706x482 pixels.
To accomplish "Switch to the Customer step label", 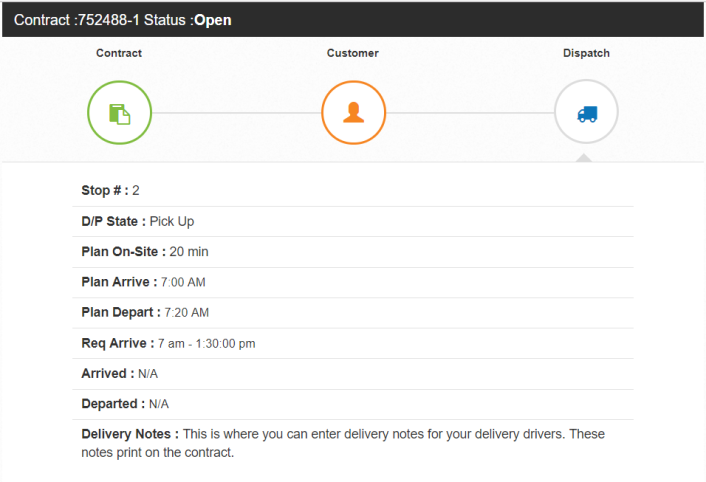I will [353, 53].
